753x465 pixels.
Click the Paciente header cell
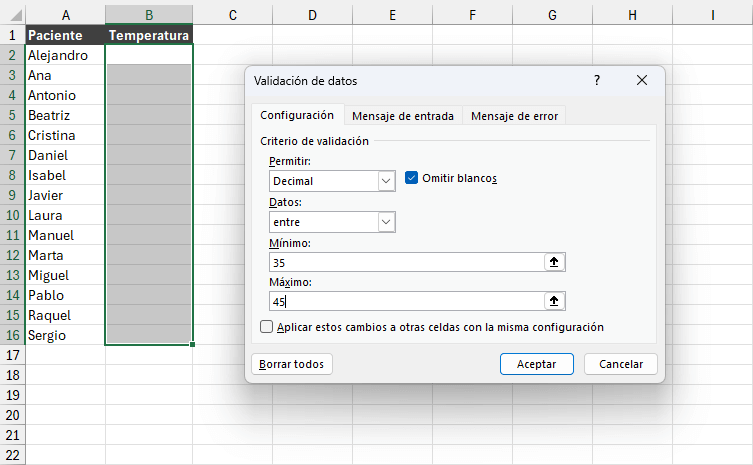pyautogui.click(x=66, y=35)
